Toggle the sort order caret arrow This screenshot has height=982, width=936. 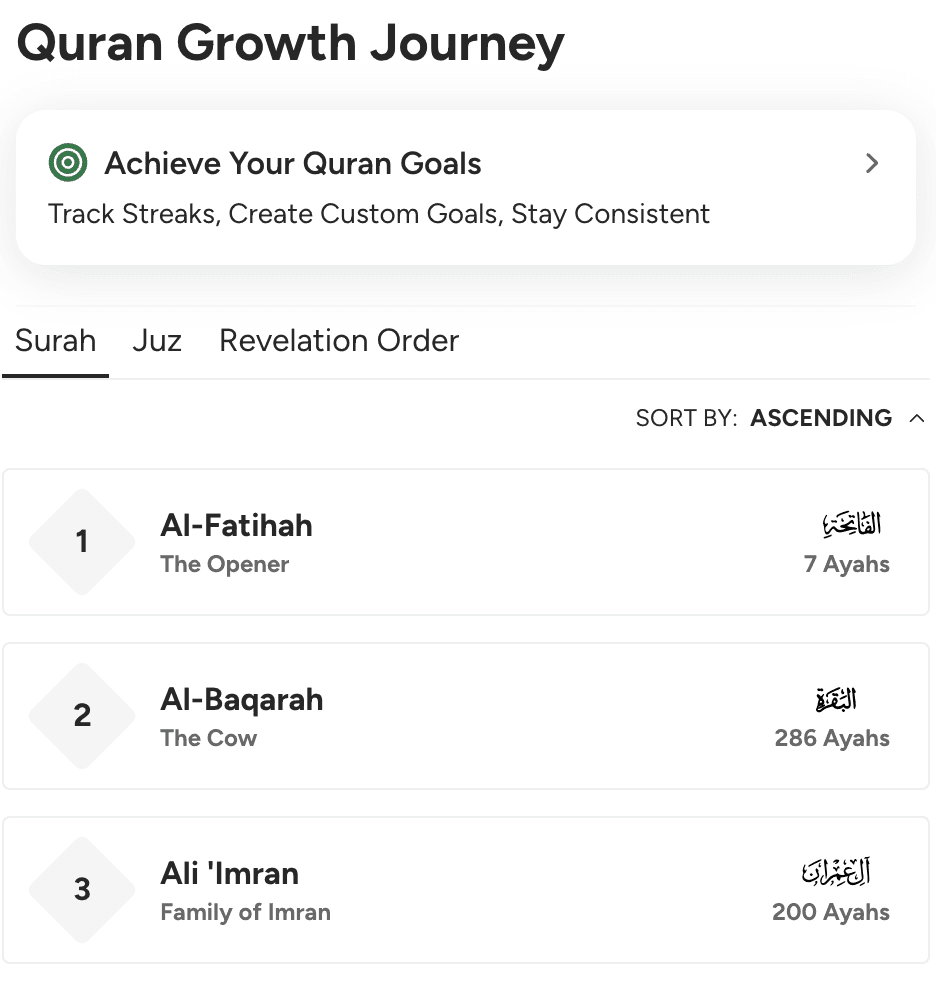(916, 419)
